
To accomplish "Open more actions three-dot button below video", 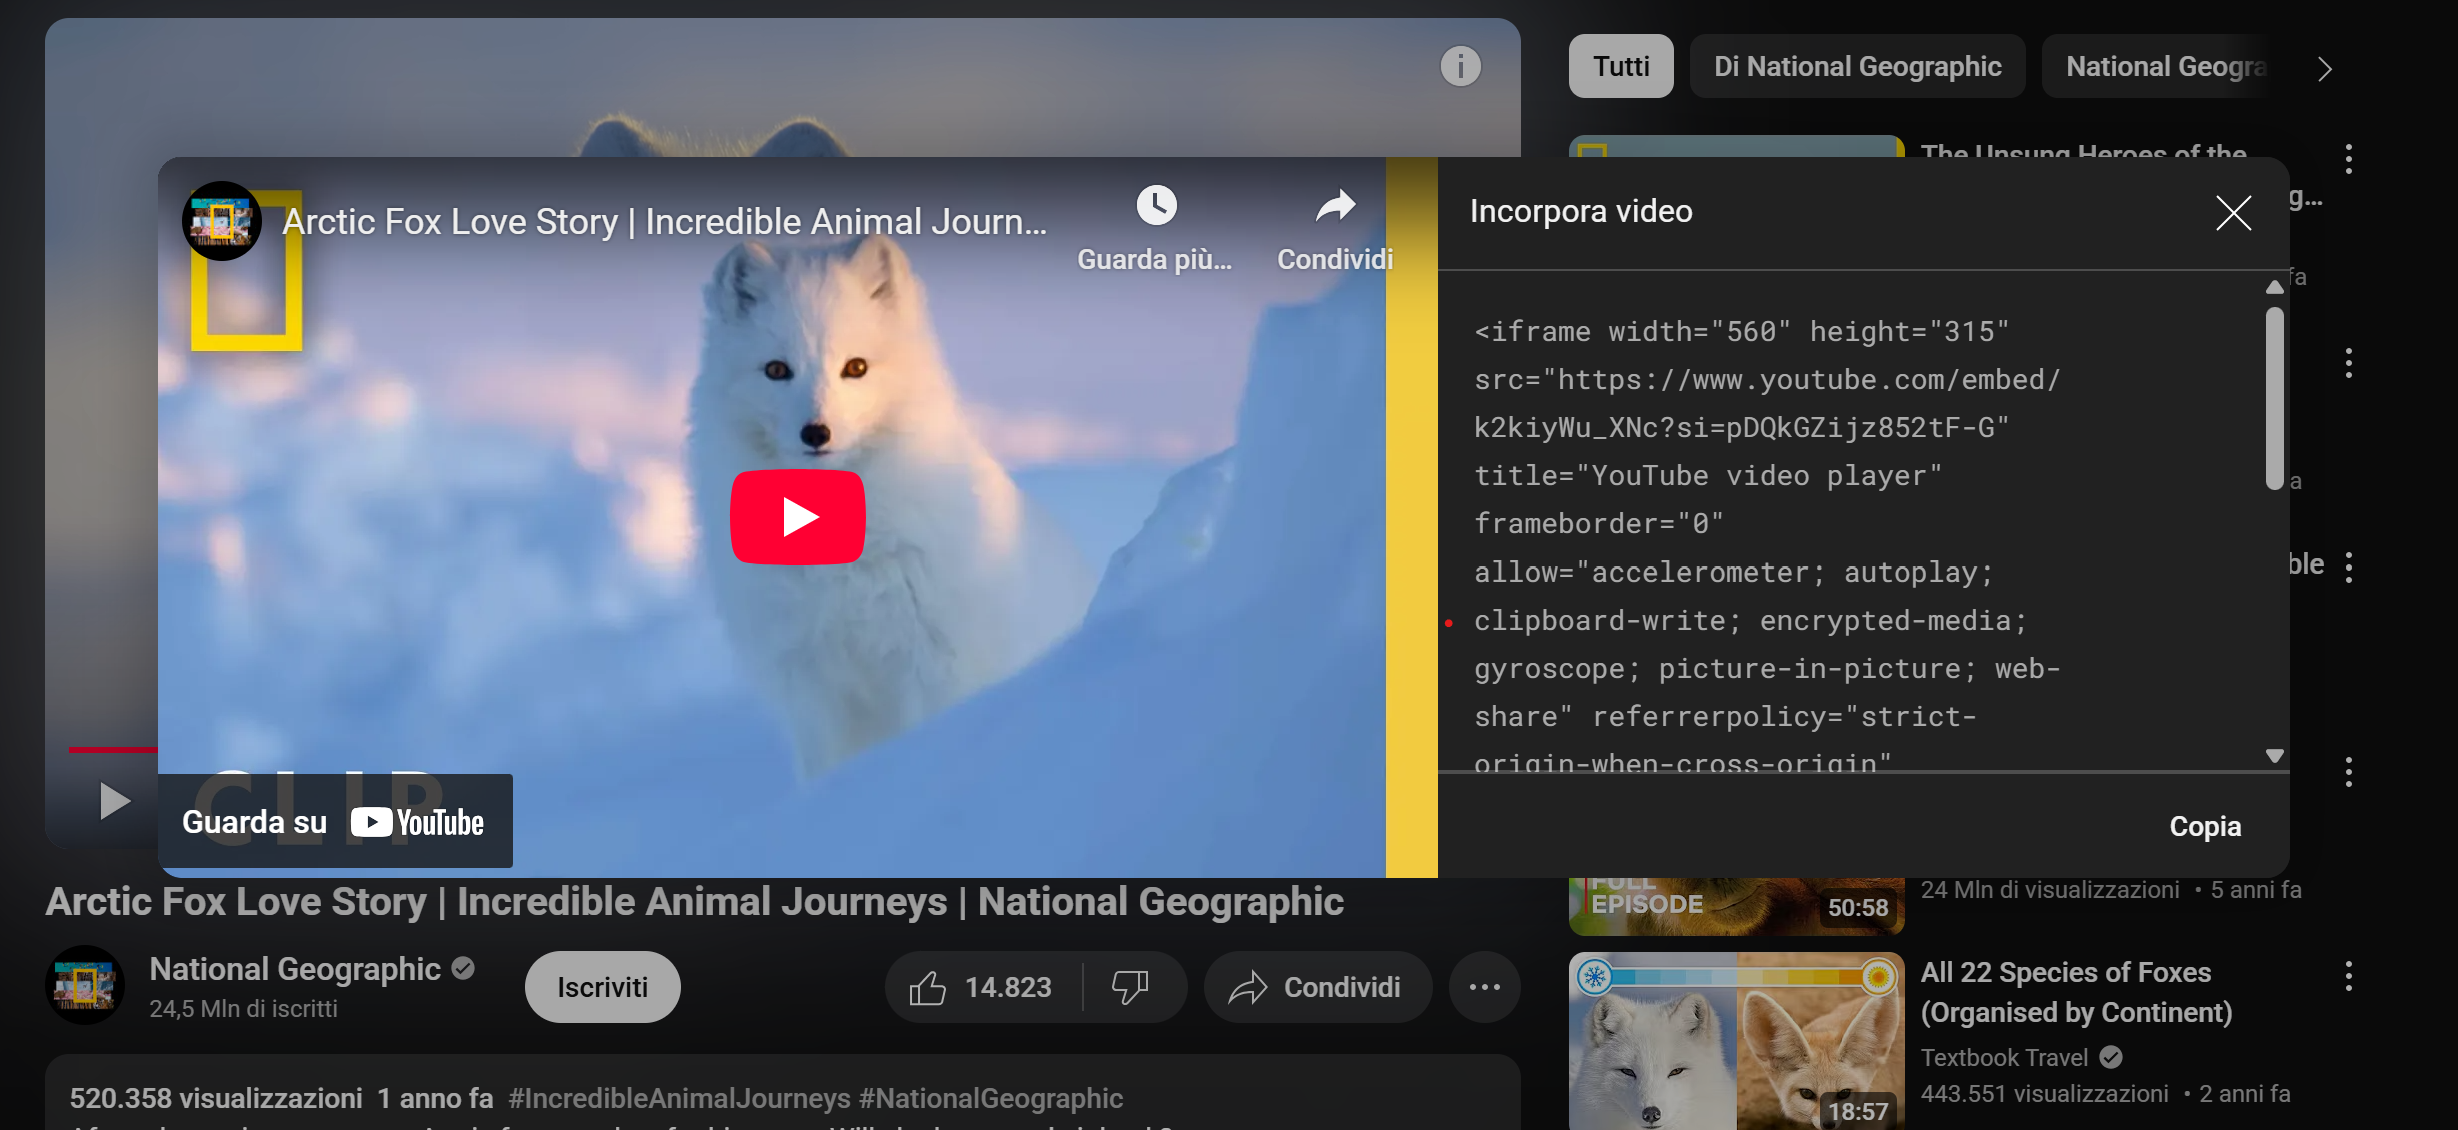I will point(1484,987).
